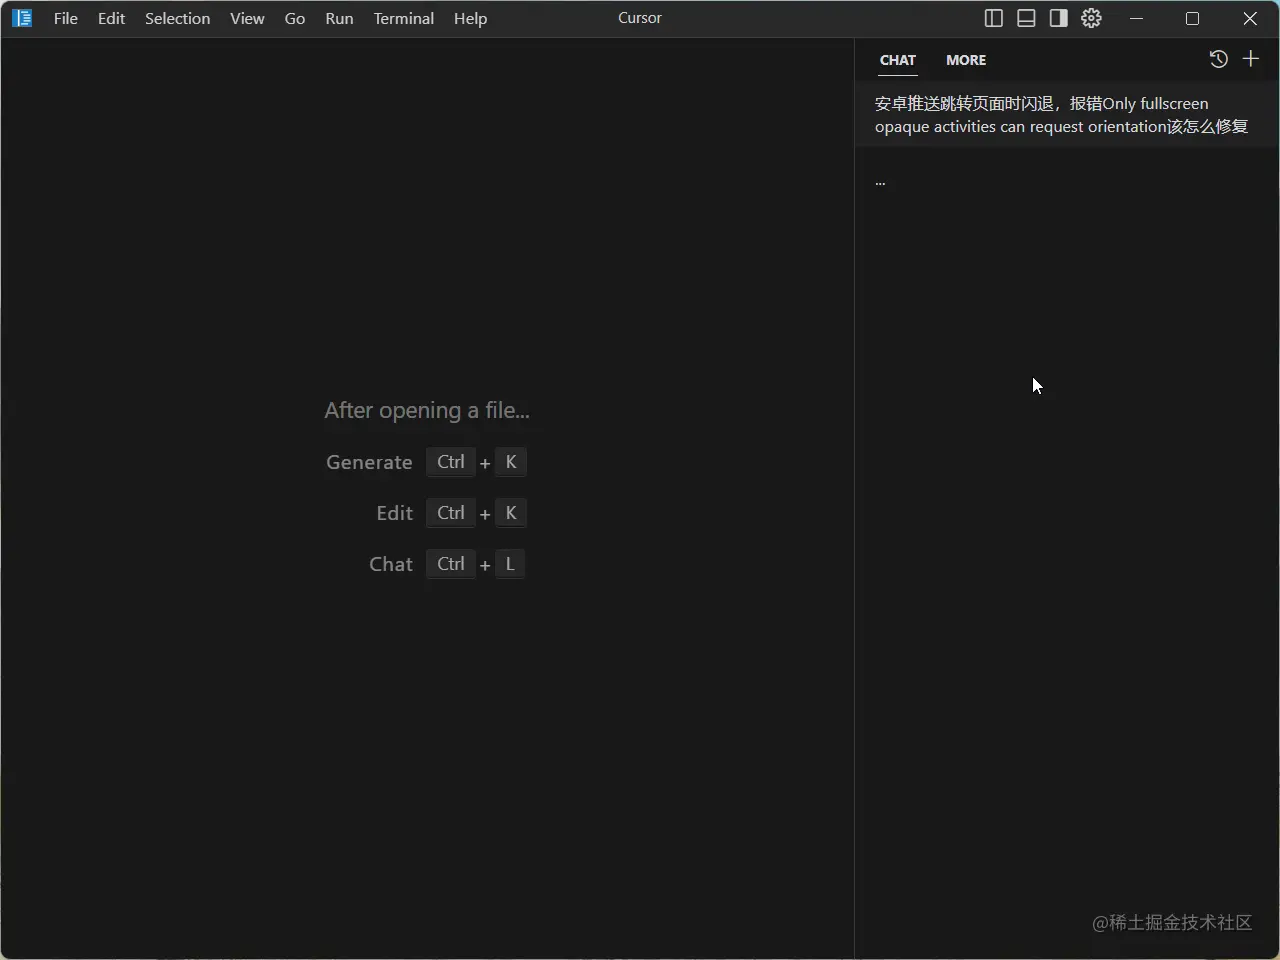This screenshot has height=960, width=1280.
Task: Click the Cursor app logo icon
Action: point(22,18)
